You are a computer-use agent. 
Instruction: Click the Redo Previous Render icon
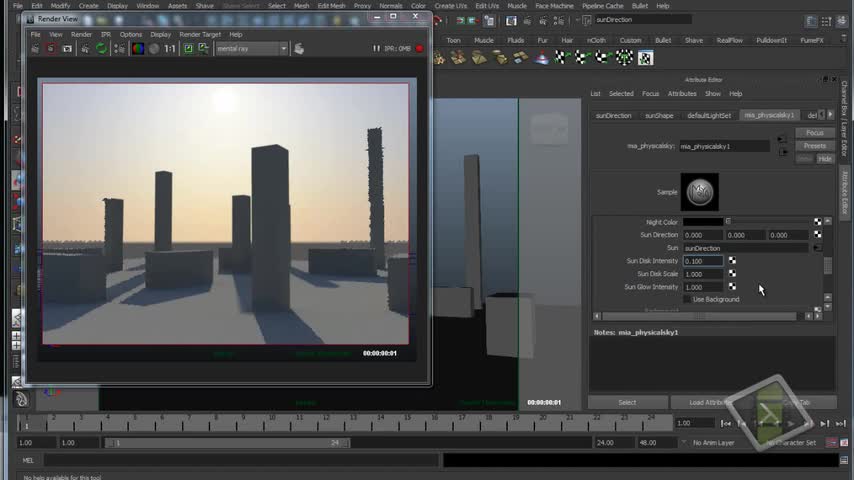click(x=35, y=48)
